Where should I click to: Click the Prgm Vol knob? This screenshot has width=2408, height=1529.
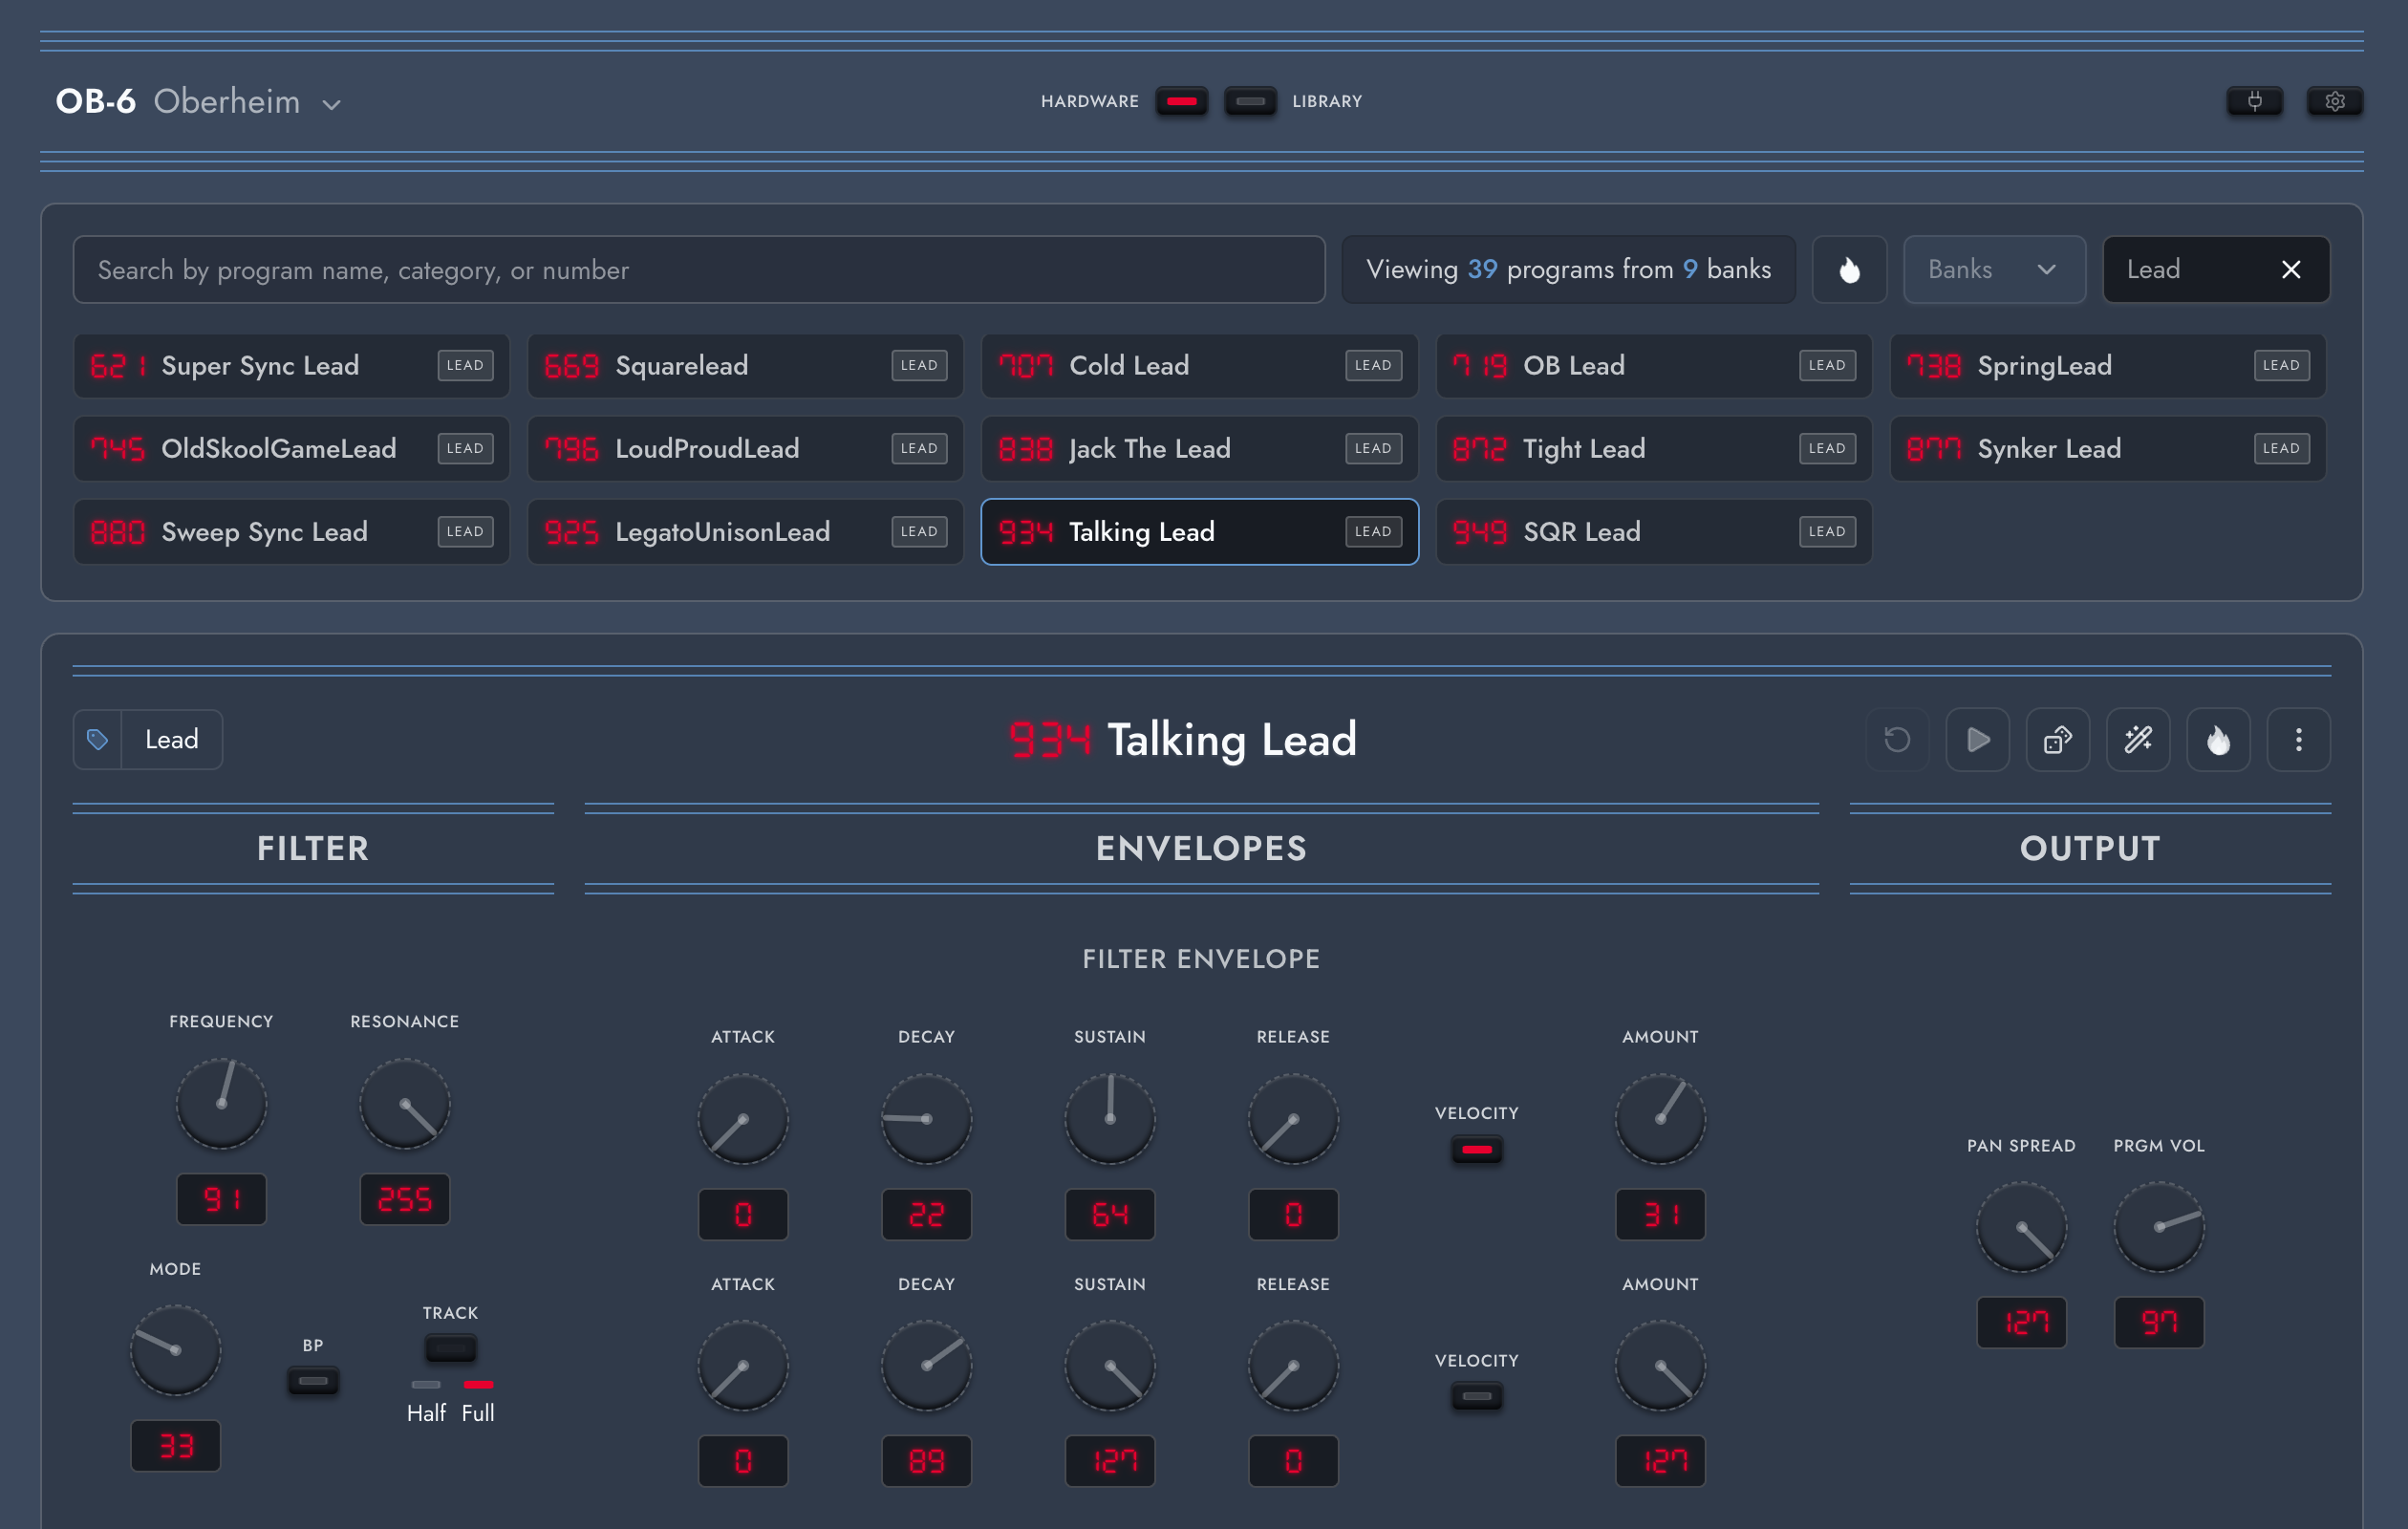[2159, 1227]
